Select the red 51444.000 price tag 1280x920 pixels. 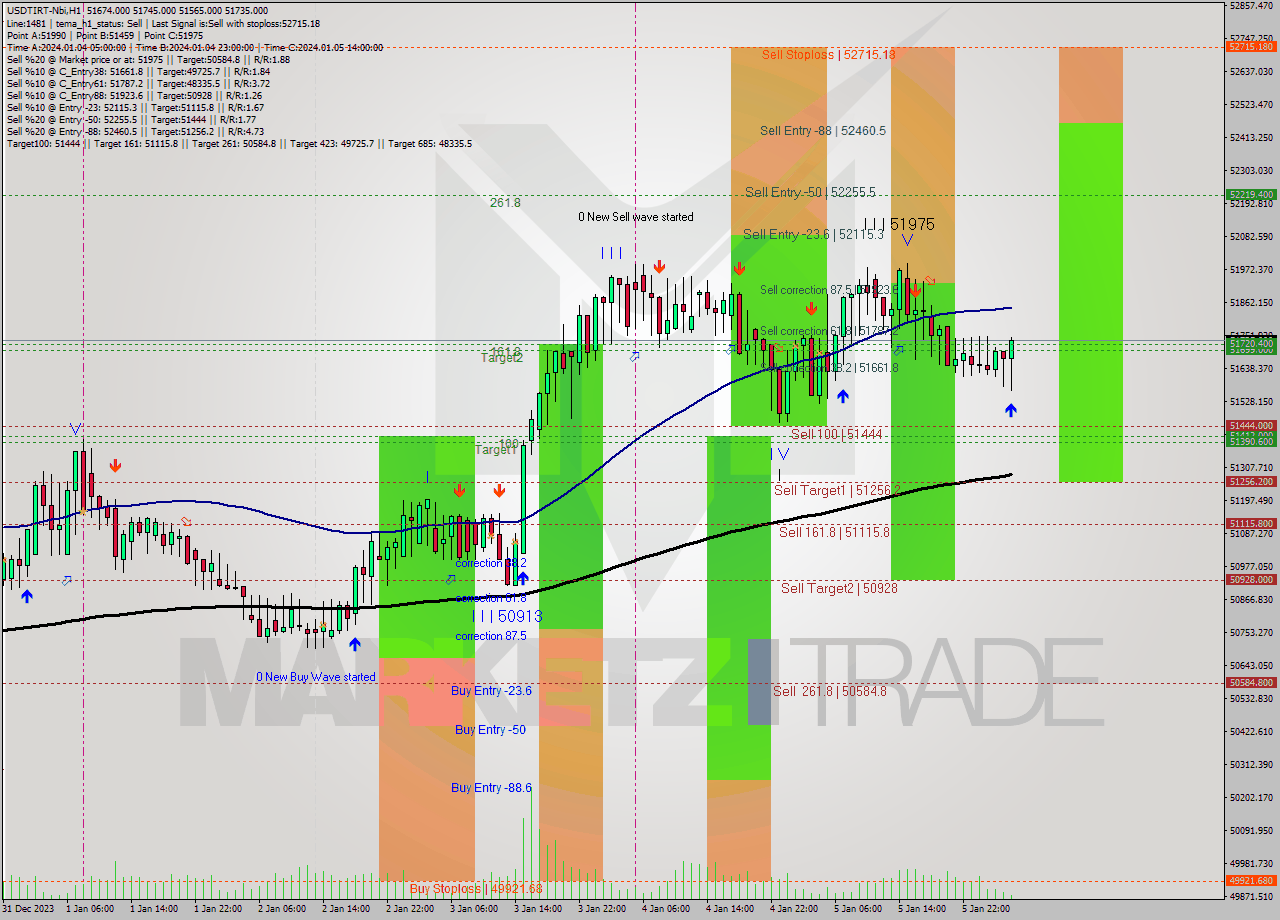pyautogui.click(x=1251, y=425)
